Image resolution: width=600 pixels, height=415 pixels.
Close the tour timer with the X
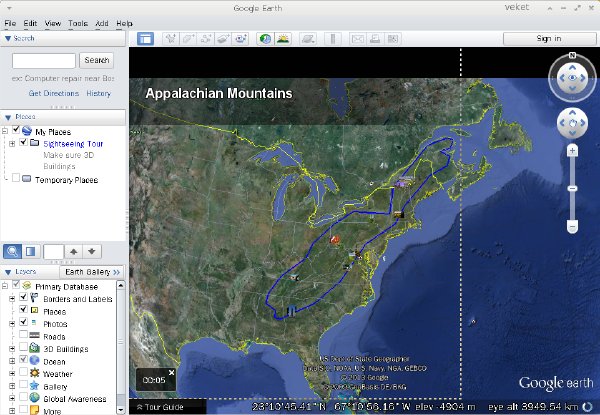(x=171, y=372)
